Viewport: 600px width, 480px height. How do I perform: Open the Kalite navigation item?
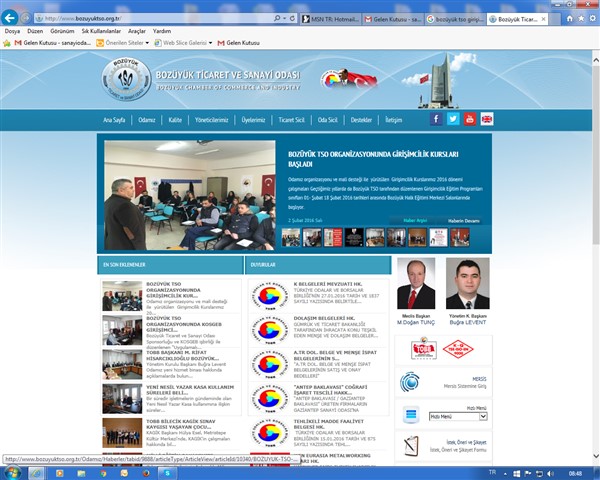coord(175,120)
